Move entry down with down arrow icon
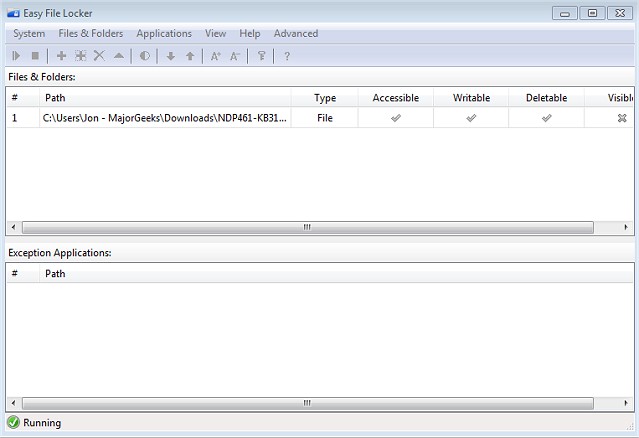The width and height of the screenshot is (639, 438). 171,56
